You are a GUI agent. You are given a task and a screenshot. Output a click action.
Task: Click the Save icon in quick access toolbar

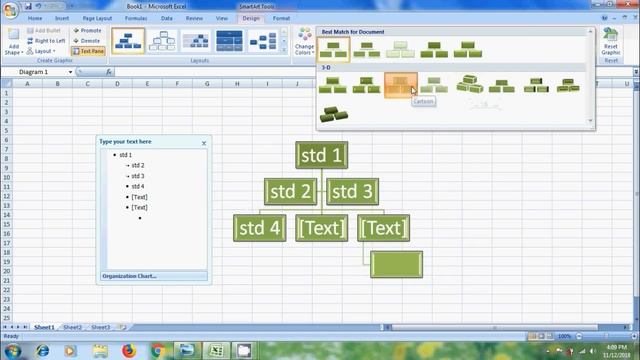pyautogui.click(x=28, y=6)
